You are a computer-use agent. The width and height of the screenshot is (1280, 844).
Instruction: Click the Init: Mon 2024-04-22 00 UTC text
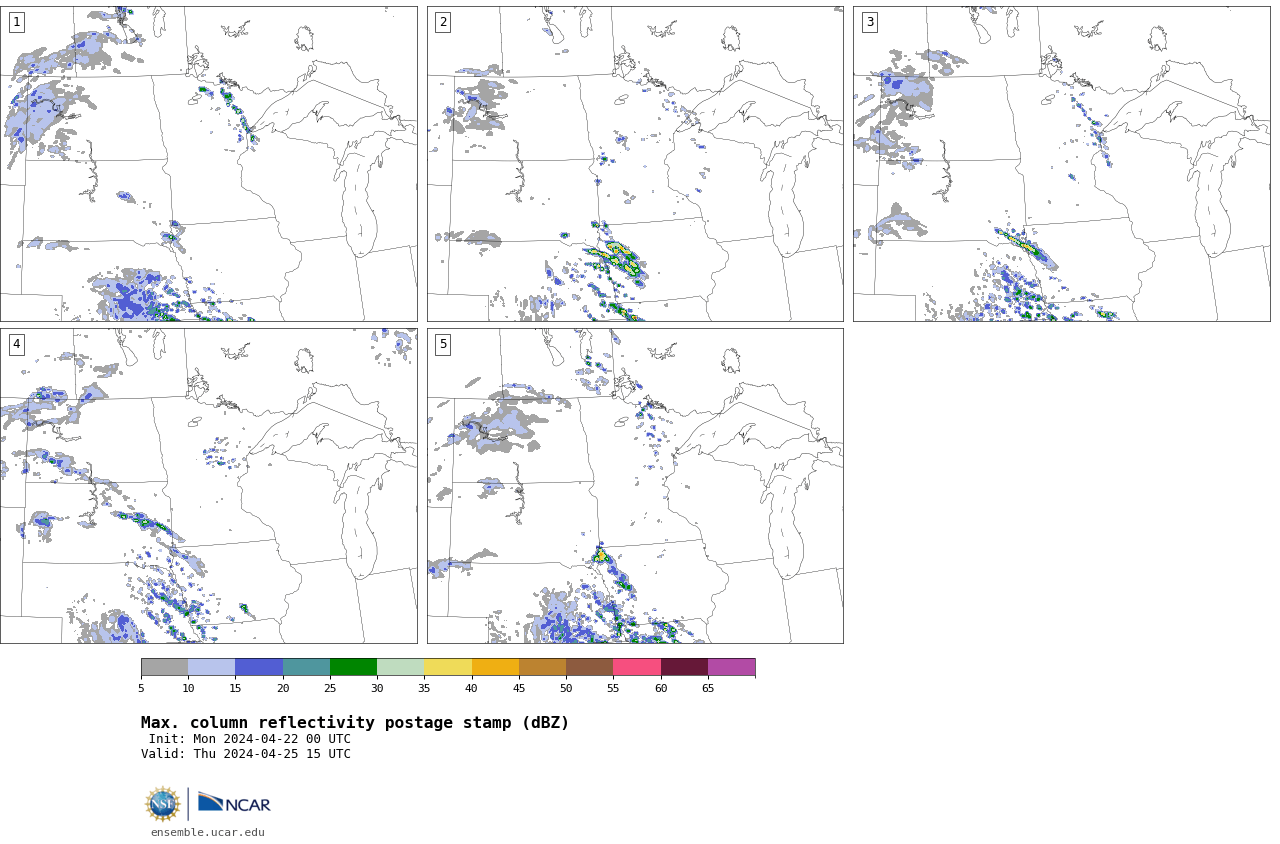[250, 739]
